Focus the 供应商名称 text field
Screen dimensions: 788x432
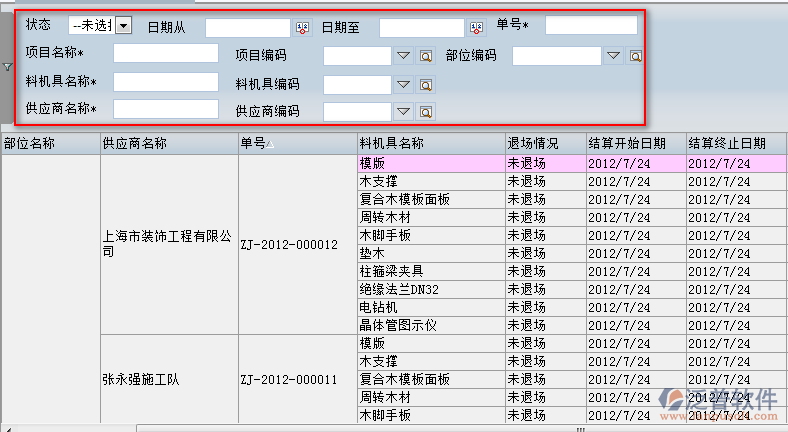click(x=165, y=109)
